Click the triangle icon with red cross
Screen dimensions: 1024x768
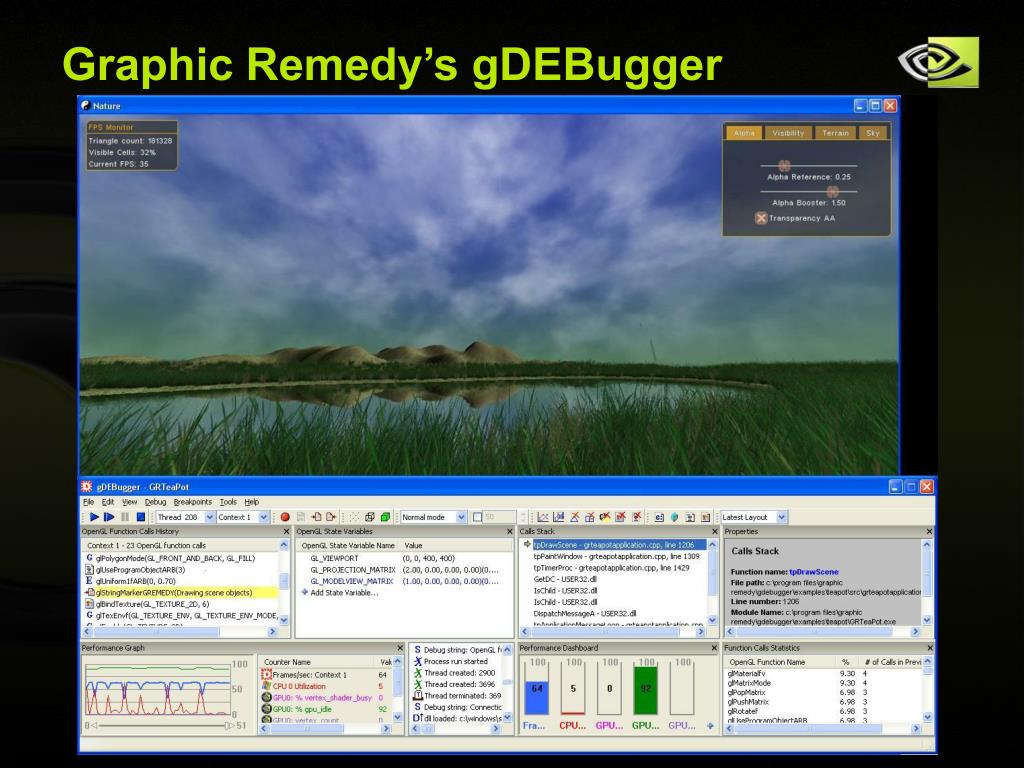574,517
